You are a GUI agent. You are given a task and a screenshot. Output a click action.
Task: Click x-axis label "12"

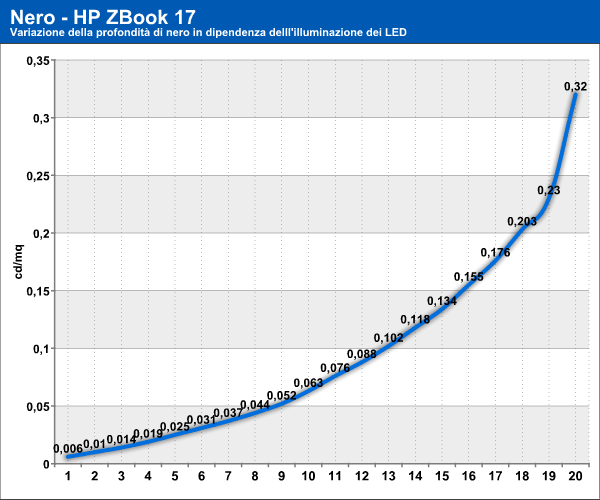(362, 476)
